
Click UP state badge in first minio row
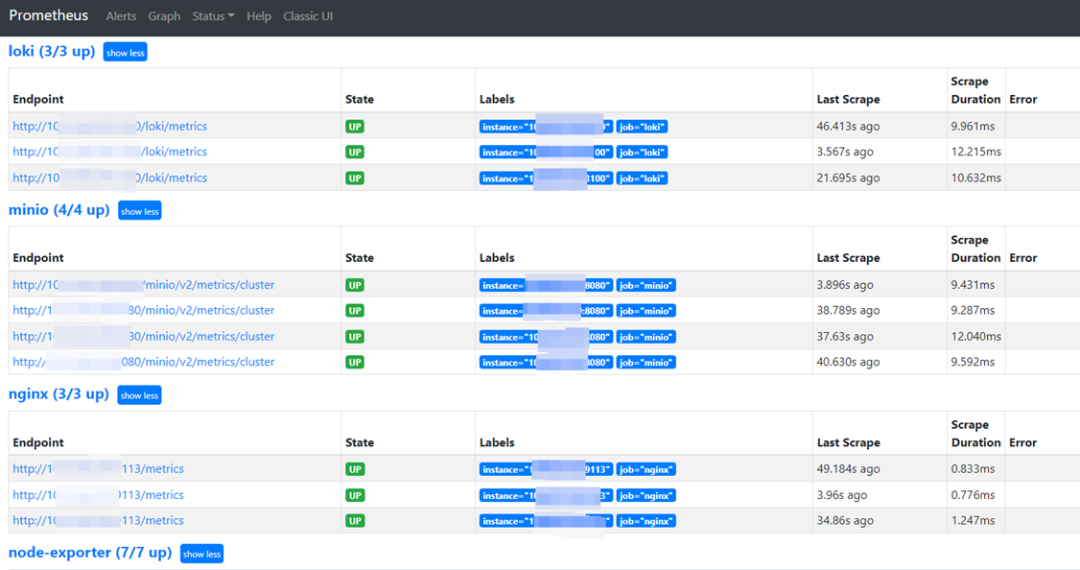point(355,285)
